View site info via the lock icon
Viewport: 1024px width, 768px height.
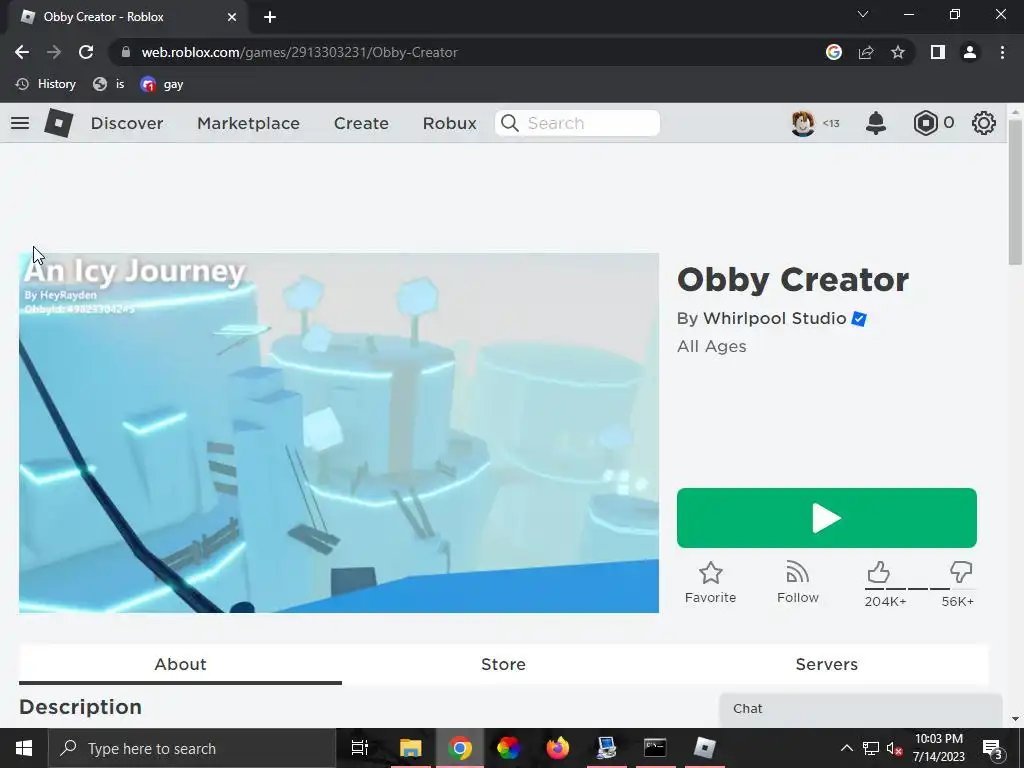coord(125,52)
